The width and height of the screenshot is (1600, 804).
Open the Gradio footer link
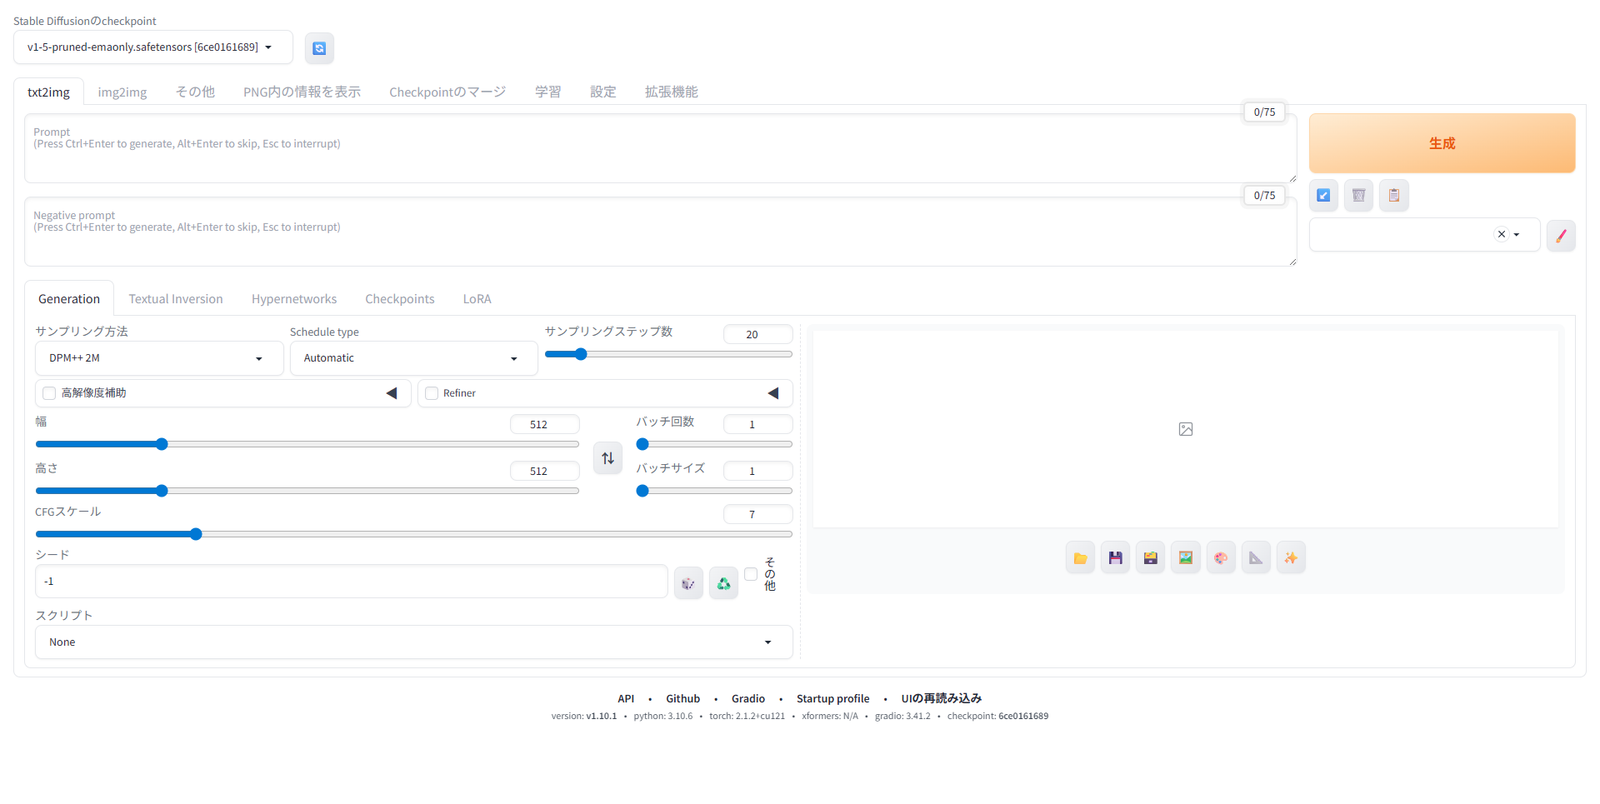click(x=748, y=699)
